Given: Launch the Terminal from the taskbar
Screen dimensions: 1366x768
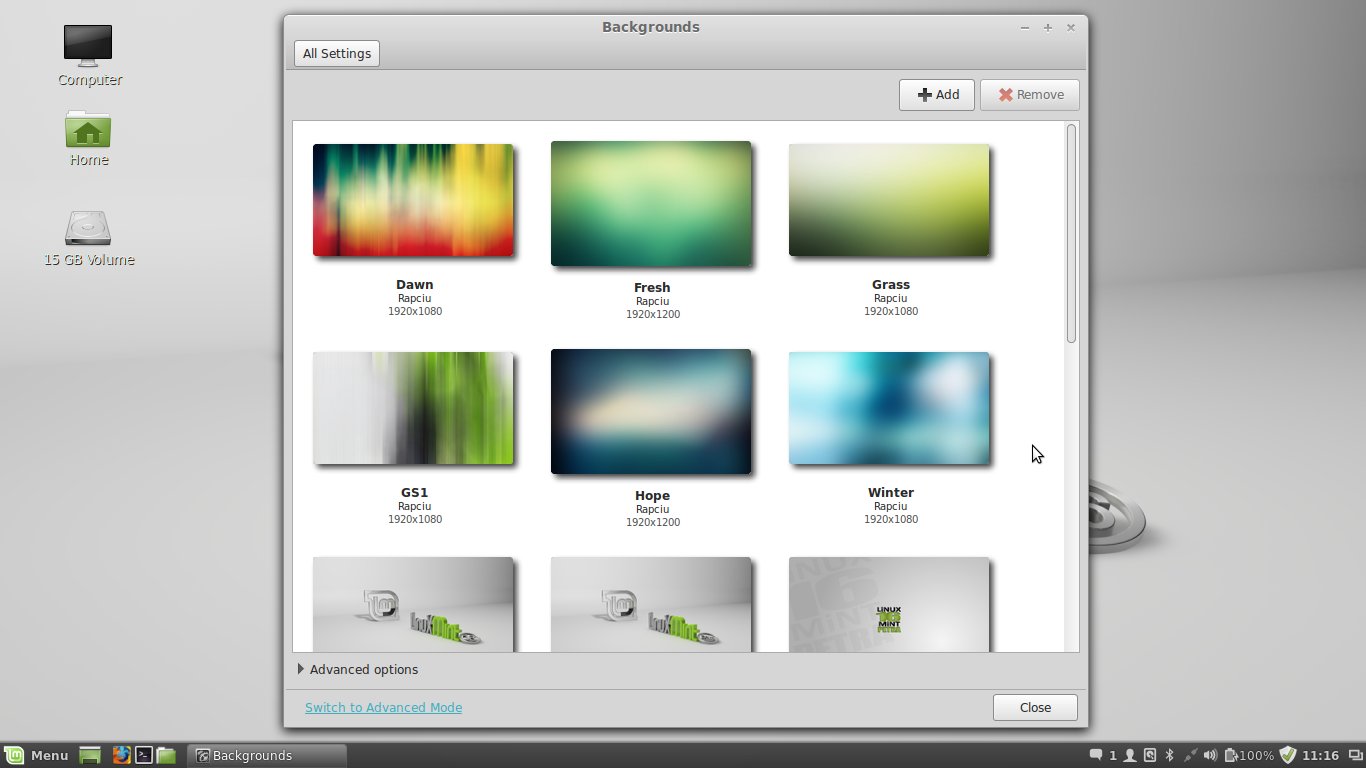Looking at the screenshot, I should pyautogui.click(x=144, y=755).
